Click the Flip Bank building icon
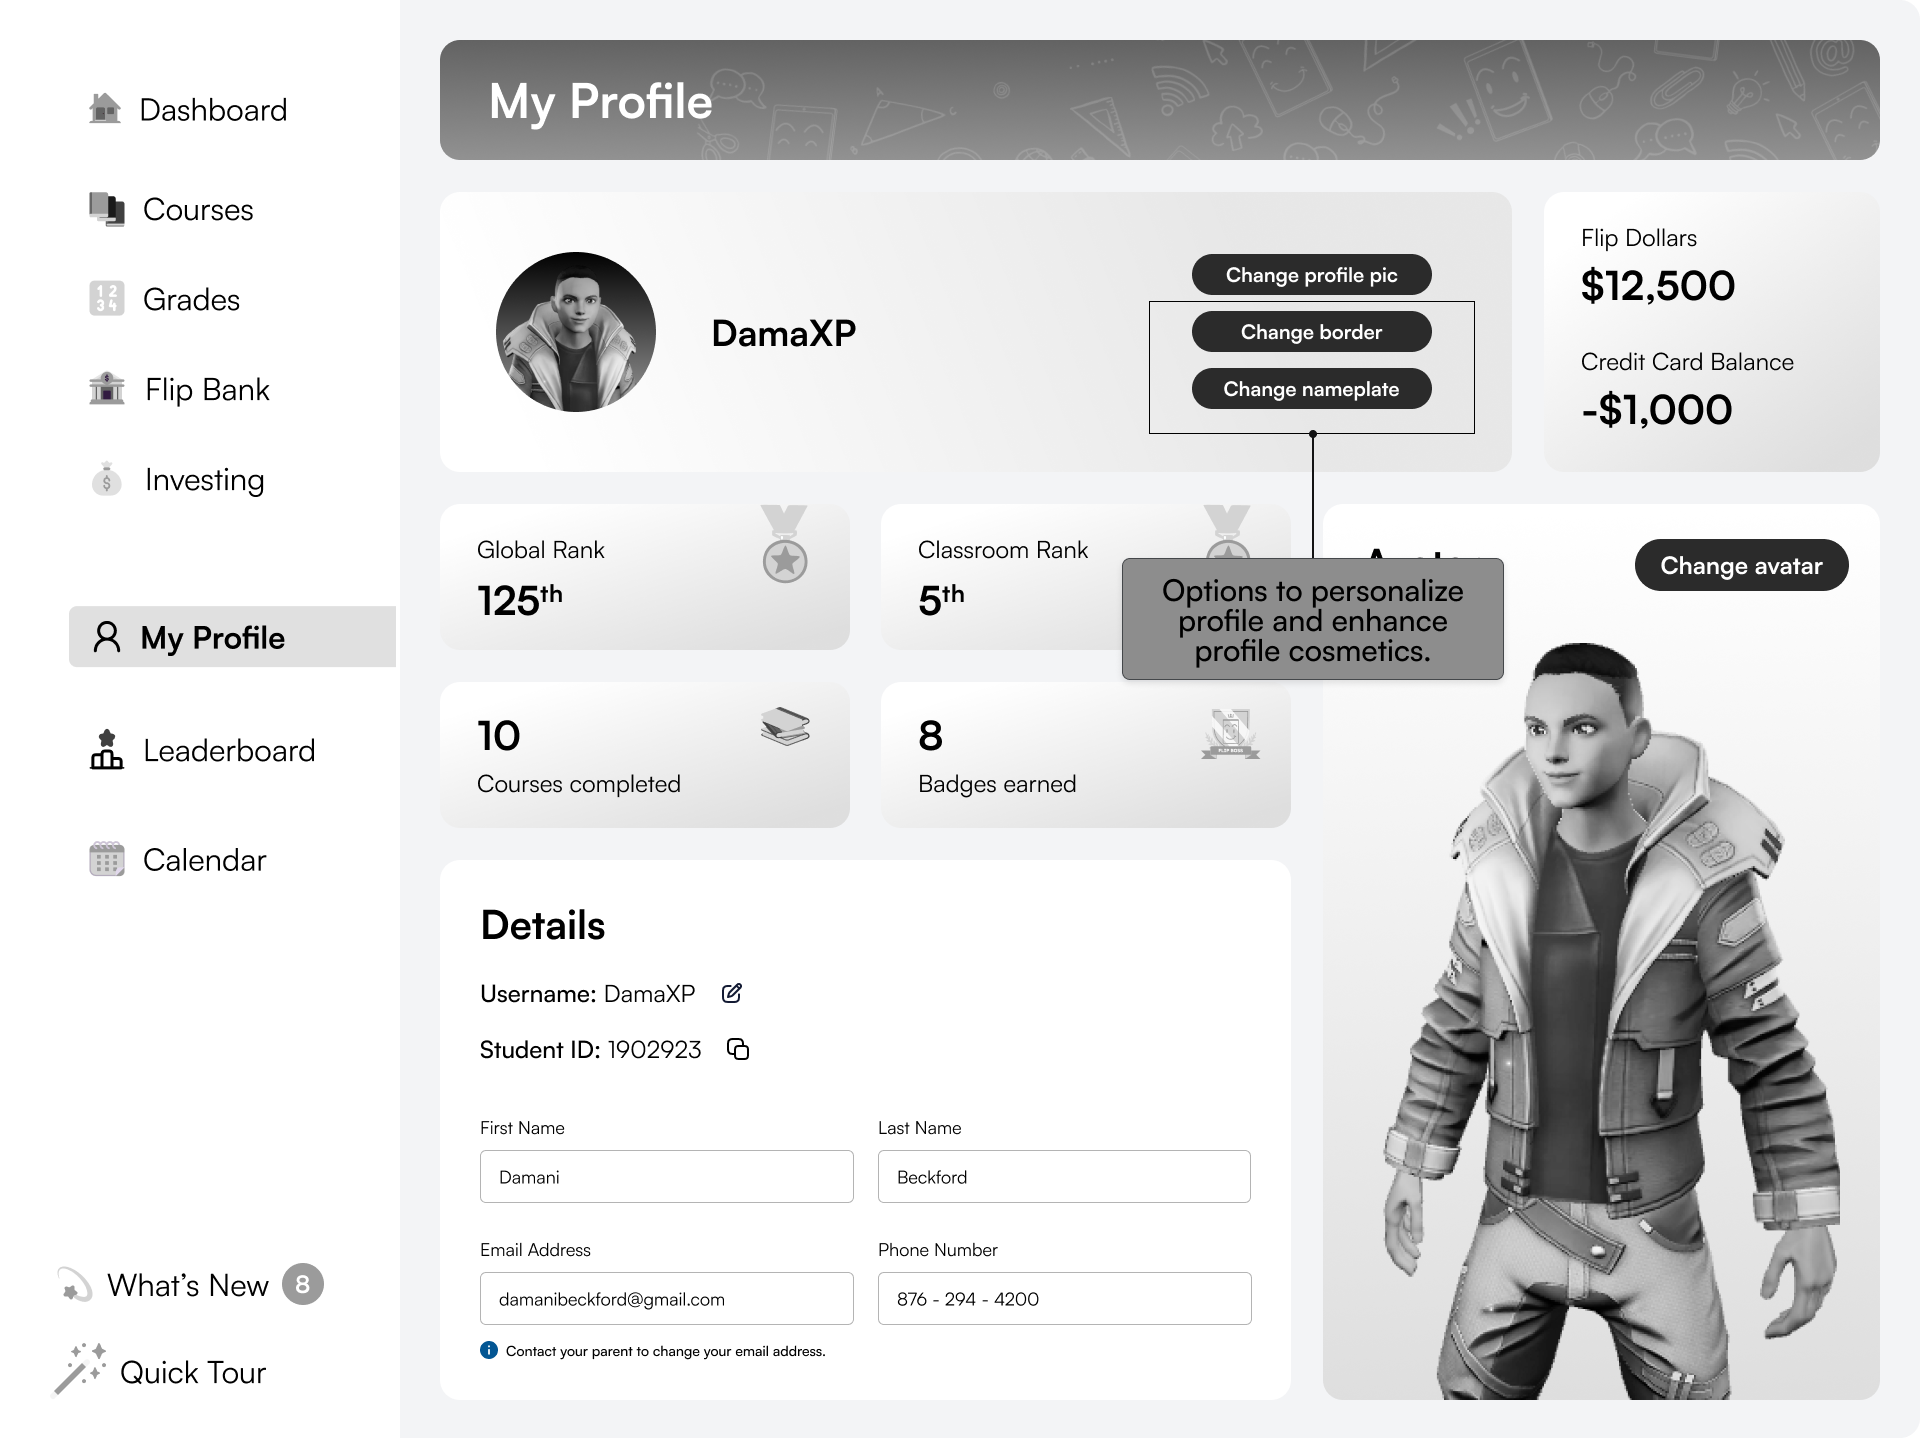Image resolution: width=1920 pixels, height=1438 pixels. click(x=107, y=388)
